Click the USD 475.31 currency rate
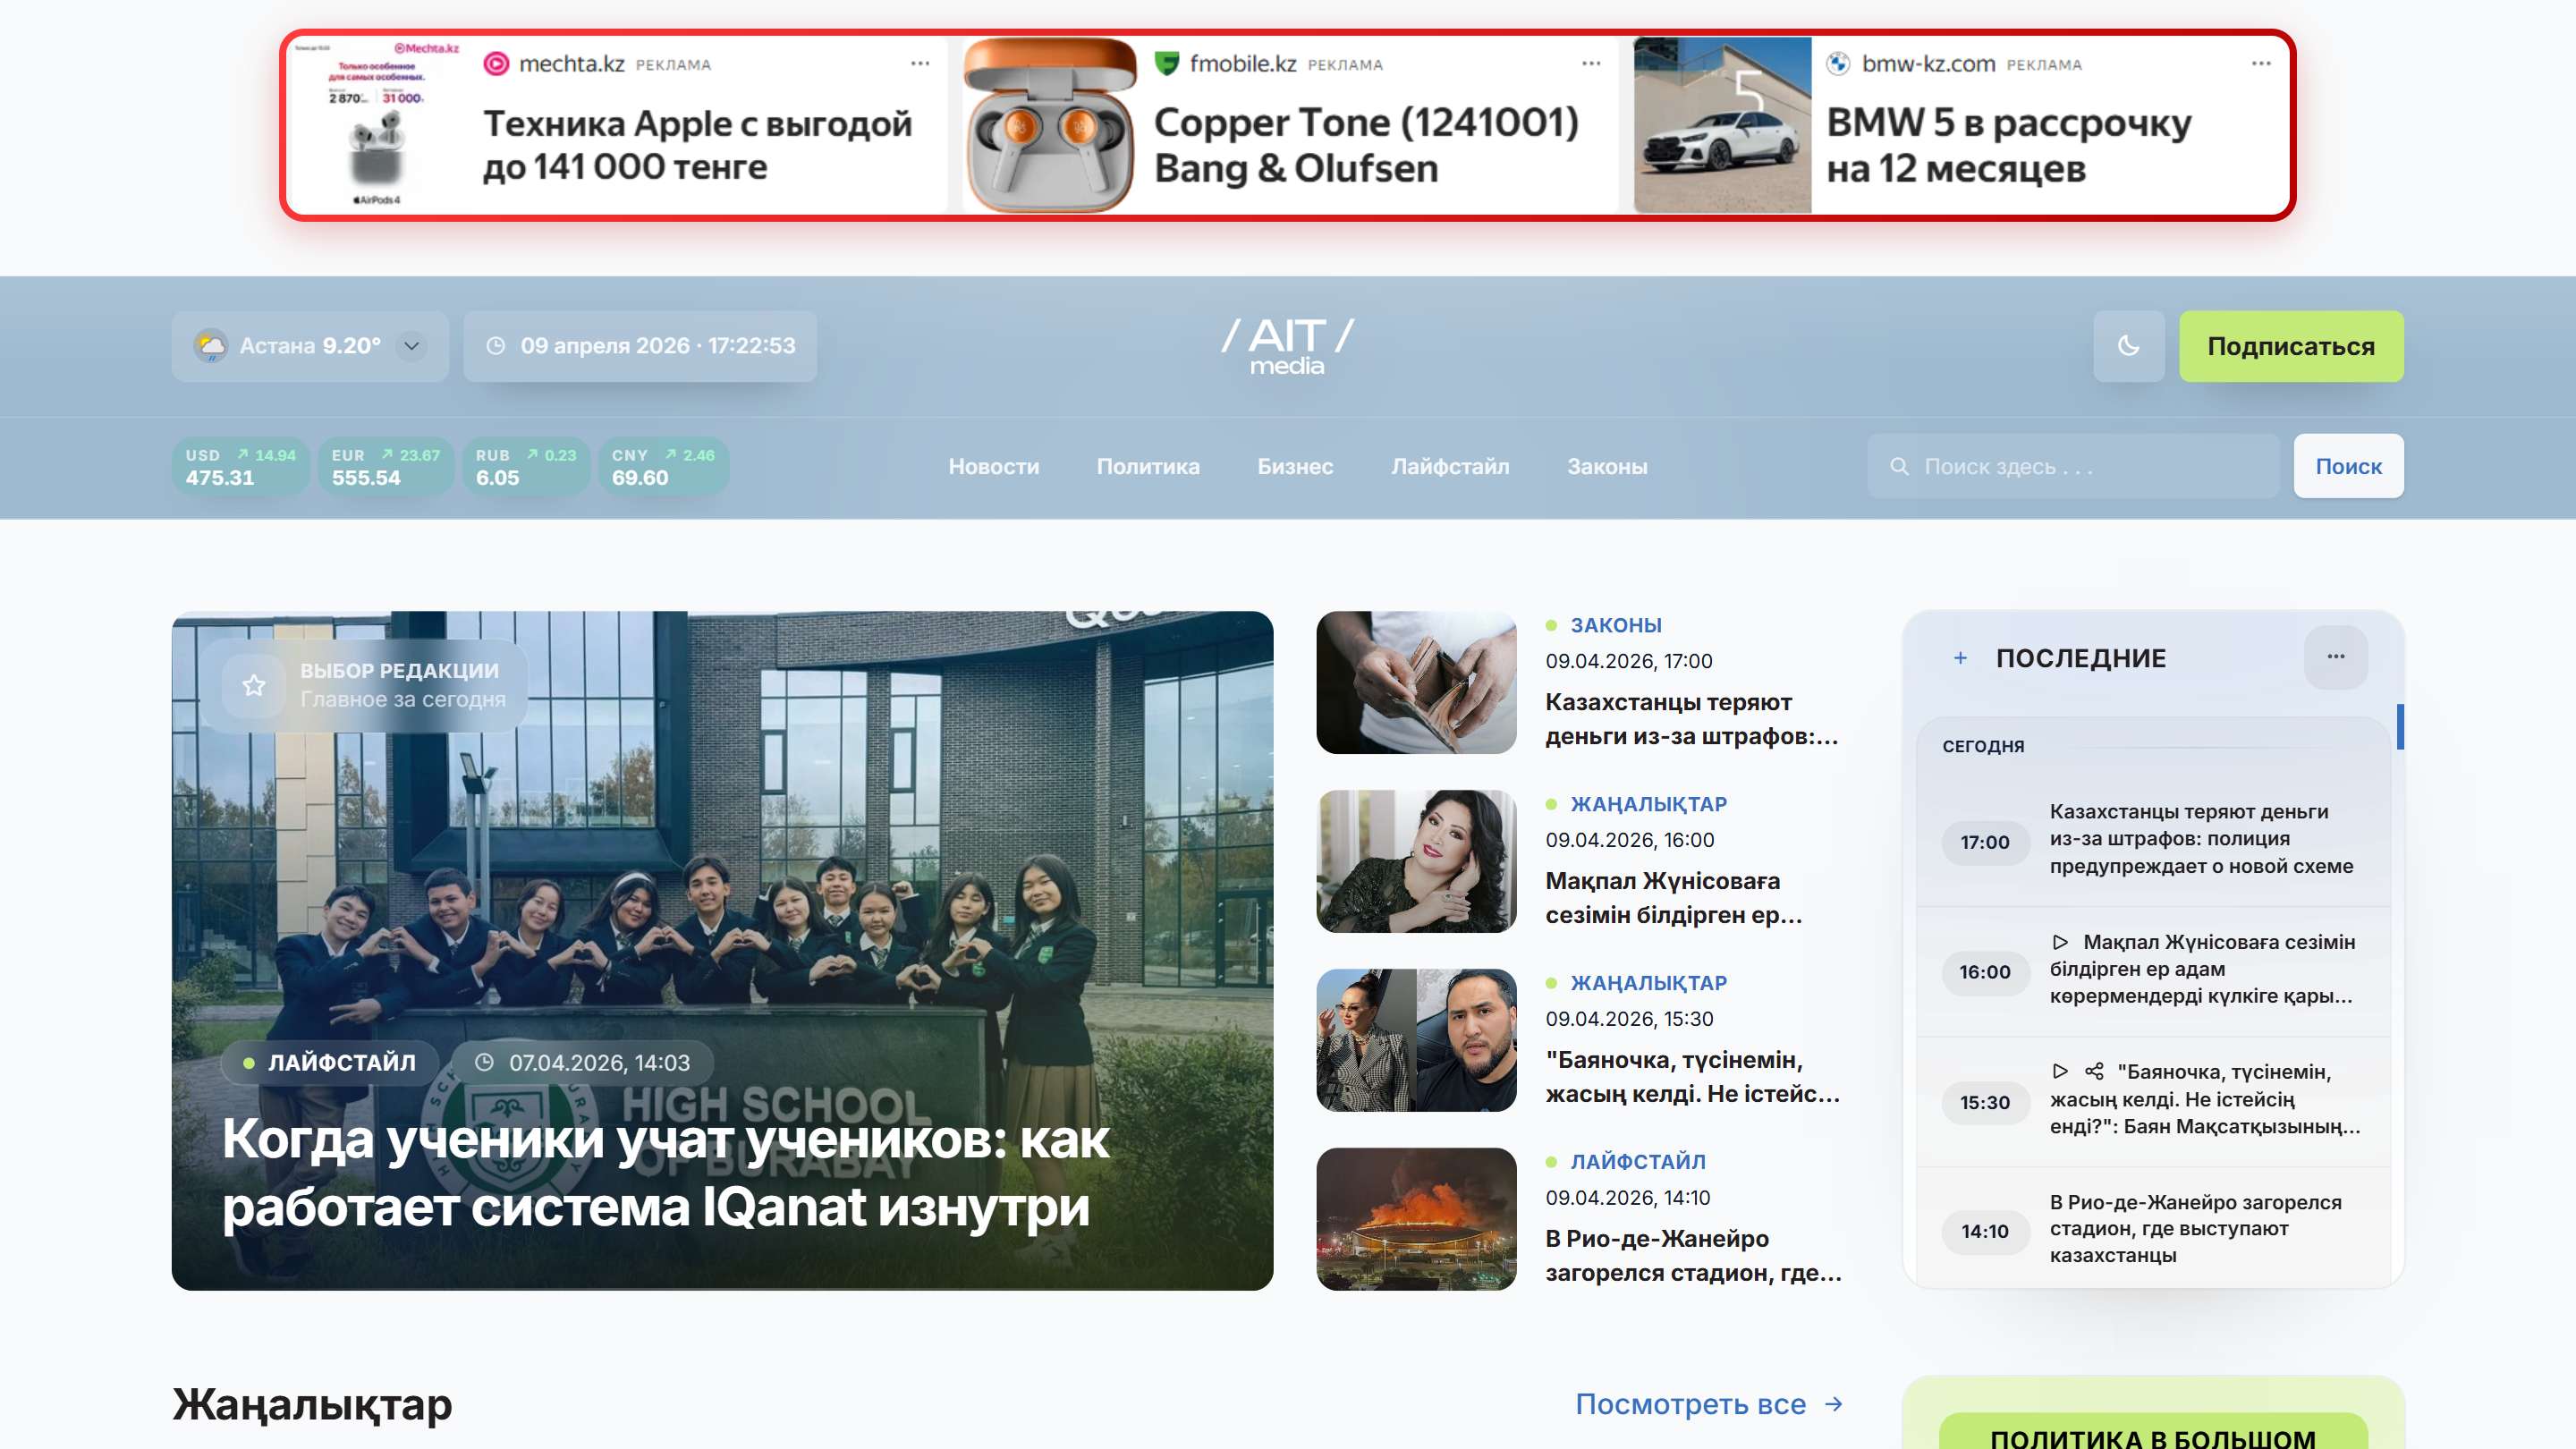 click(240, 467)
